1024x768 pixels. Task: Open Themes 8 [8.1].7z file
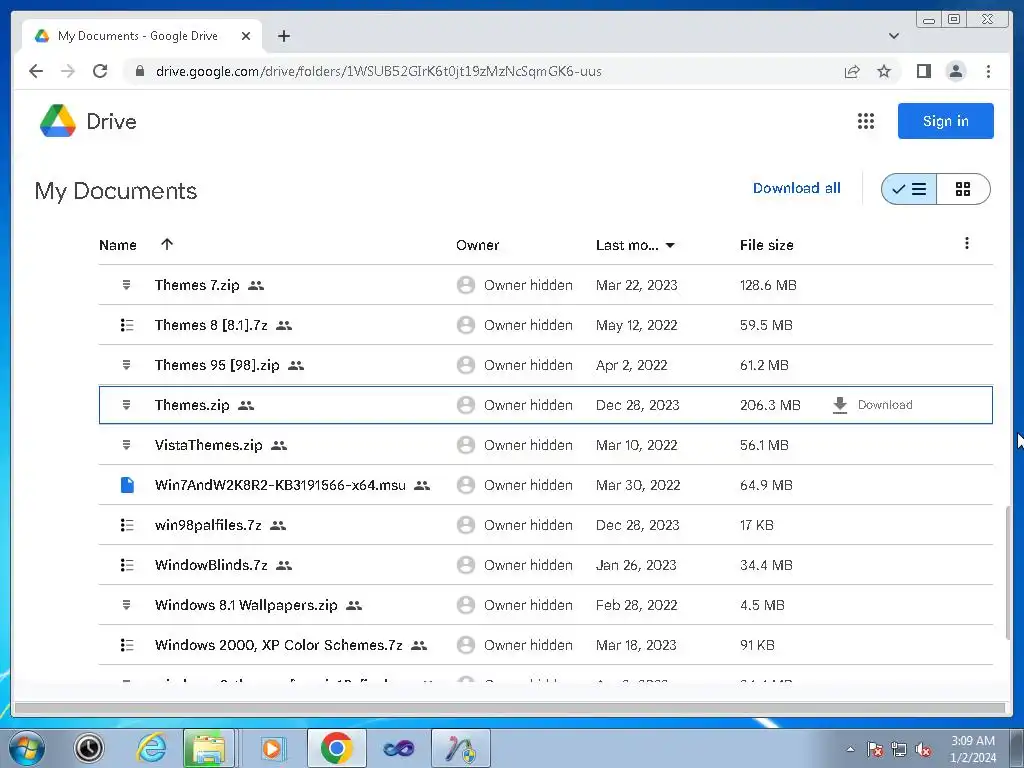pos(211,325)
